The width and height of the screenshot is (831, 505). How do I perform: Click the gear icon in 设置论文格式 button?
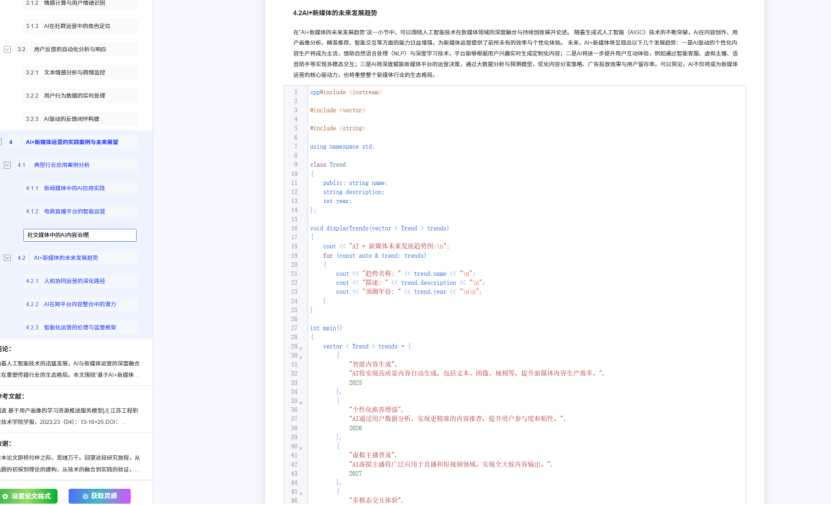click(x=5, y=497)
